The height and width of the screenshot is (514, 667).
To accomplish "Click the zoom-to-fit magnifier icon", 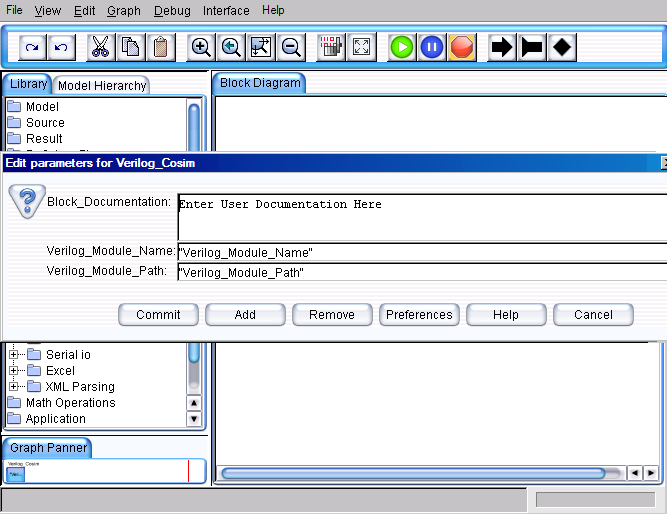I will (261, 47).
